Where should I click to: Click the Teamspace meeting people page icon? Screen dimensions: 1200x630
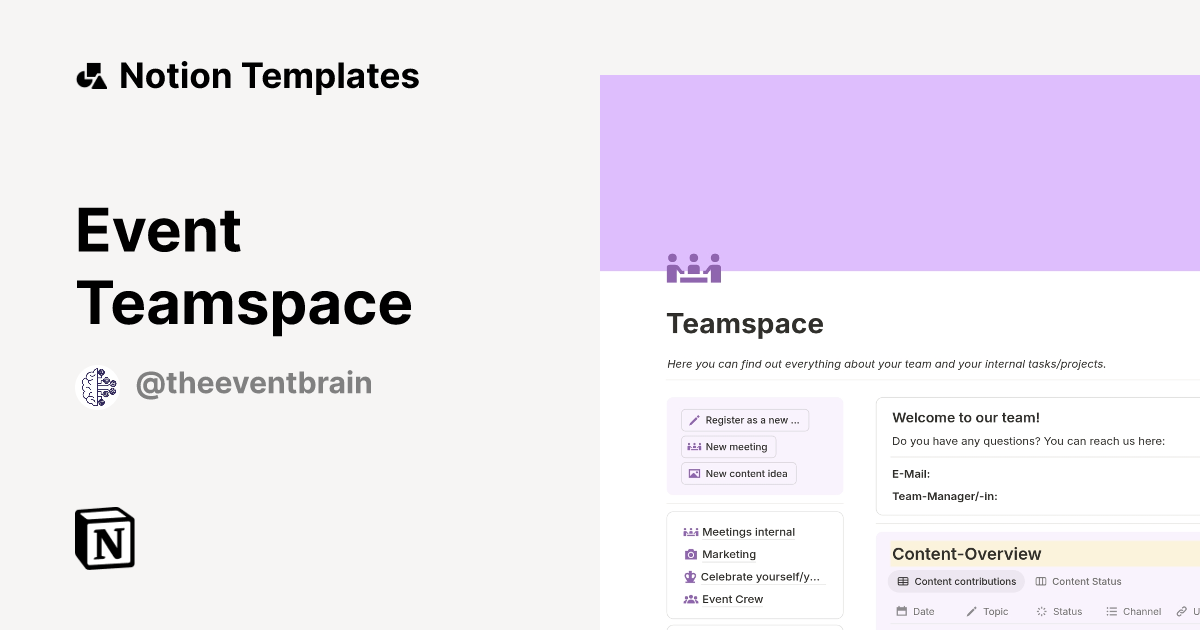tap(693, 268)
